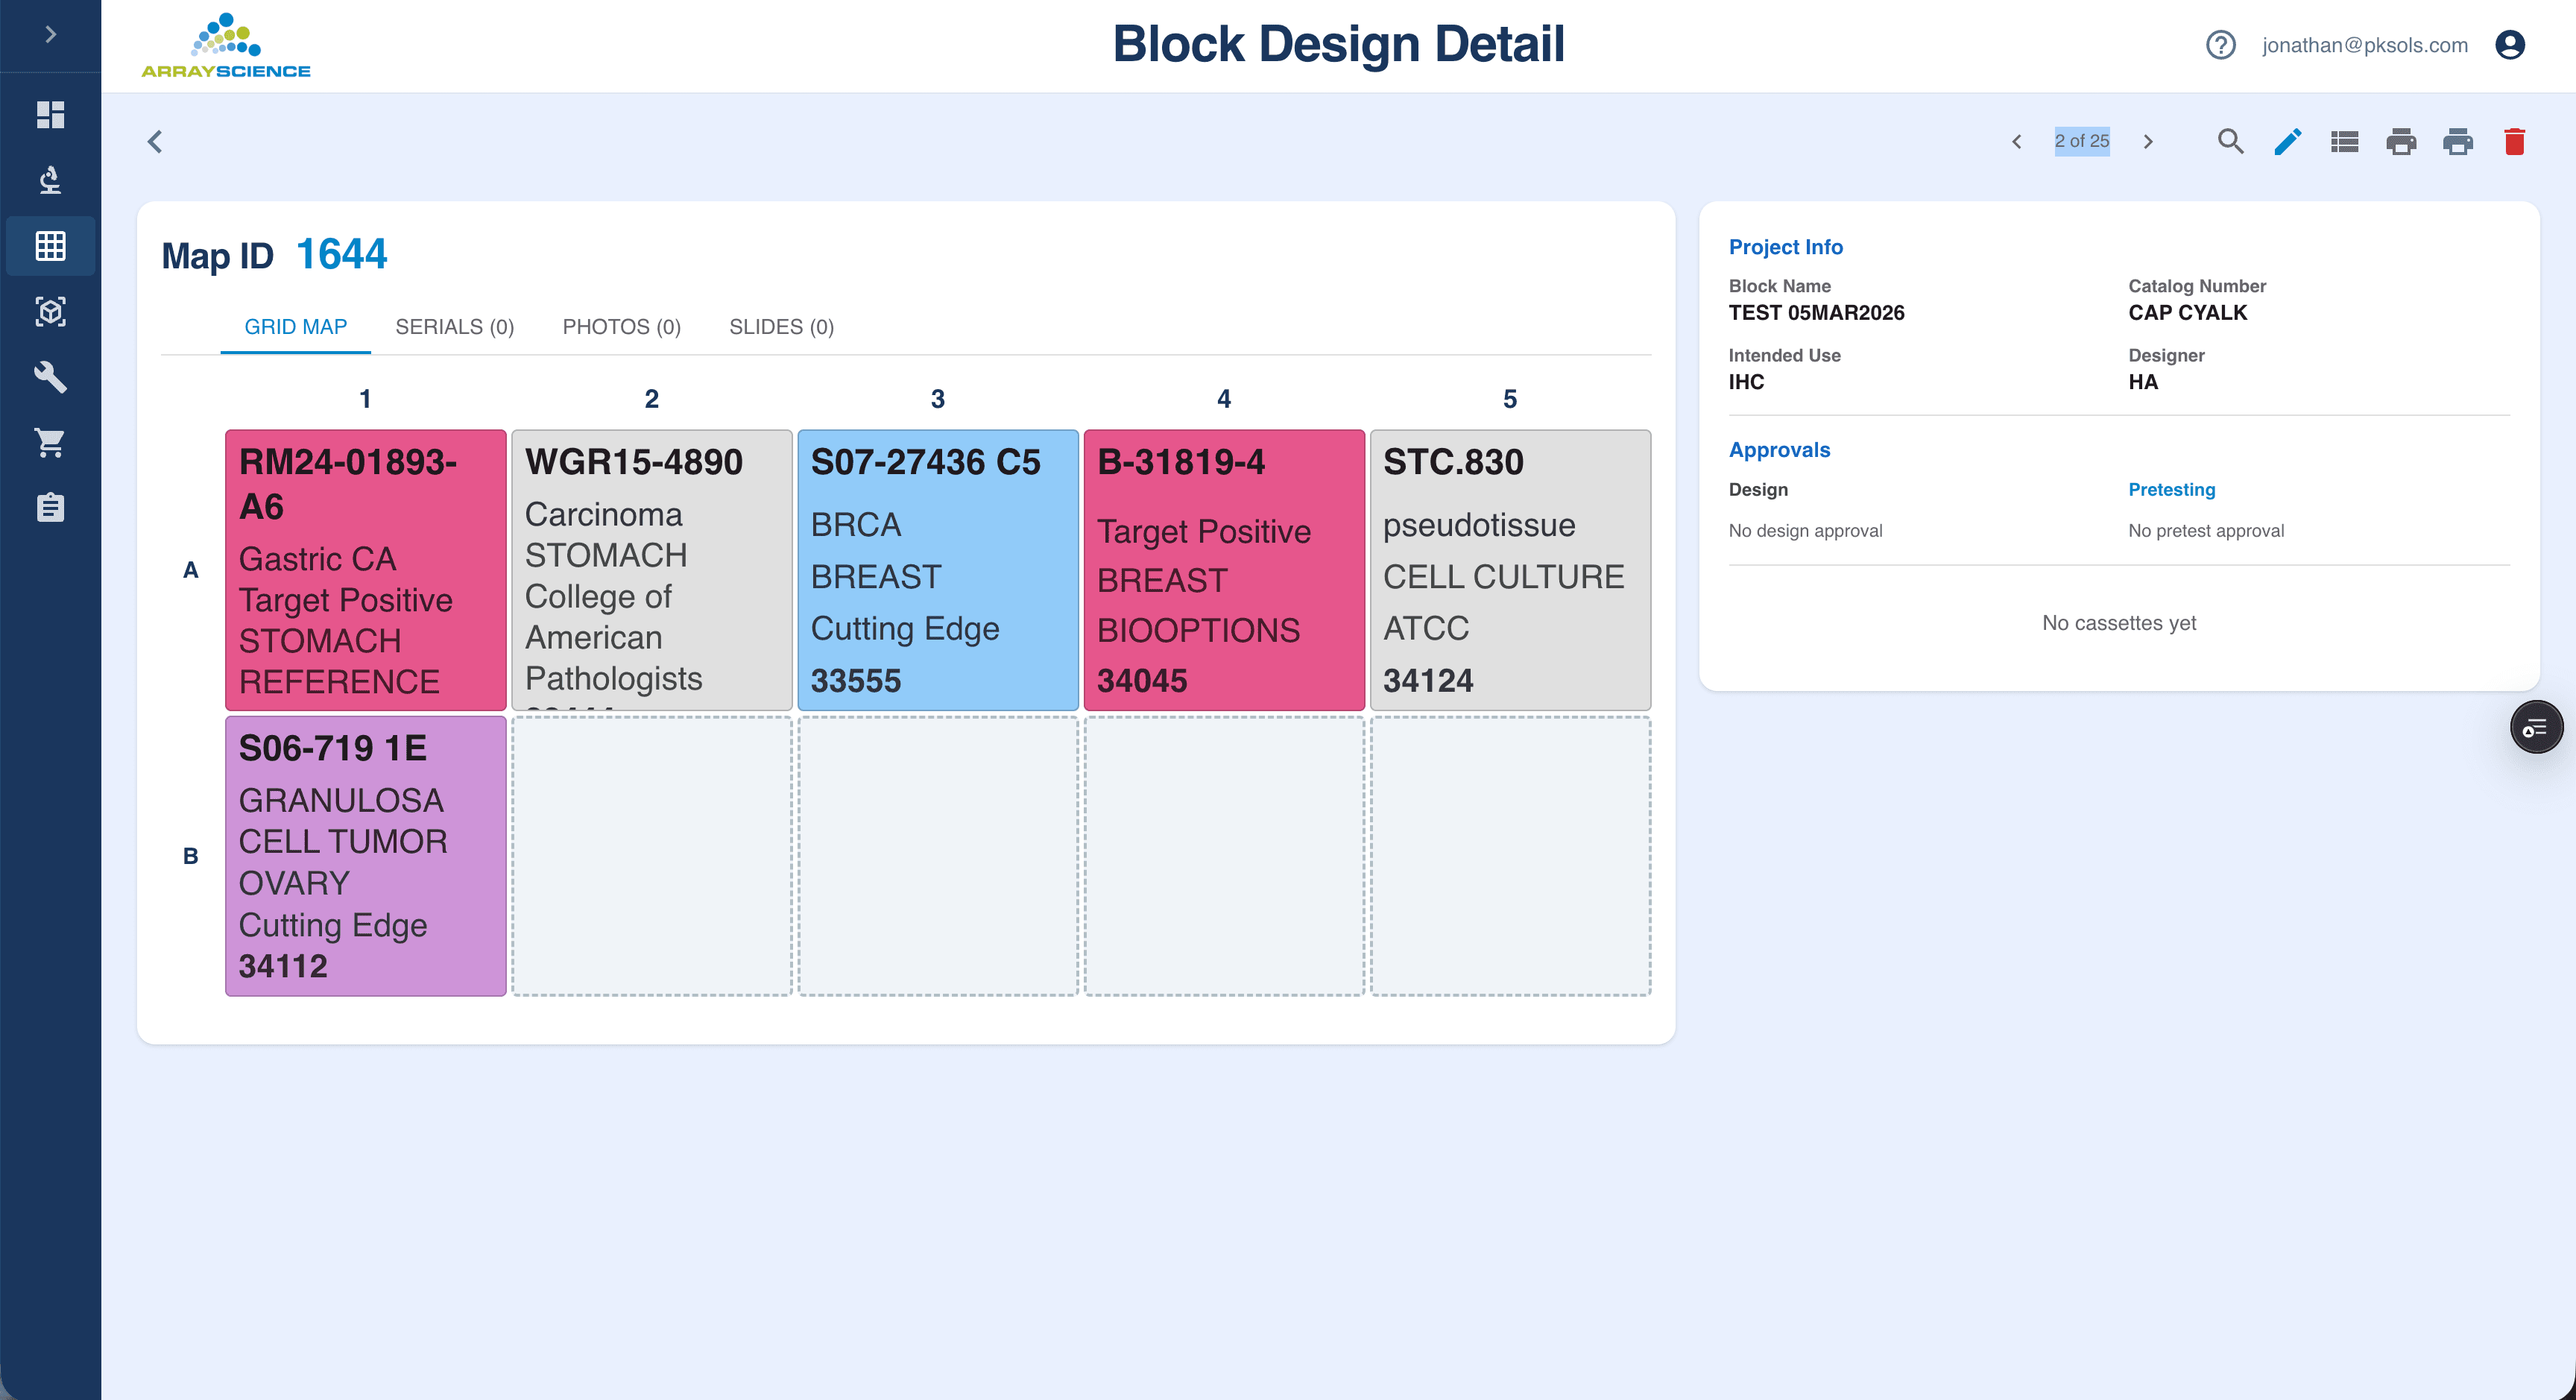Open the wrench tools icon in sidebar
This screenshot has width=2576, height=1400.
(50, 378)
